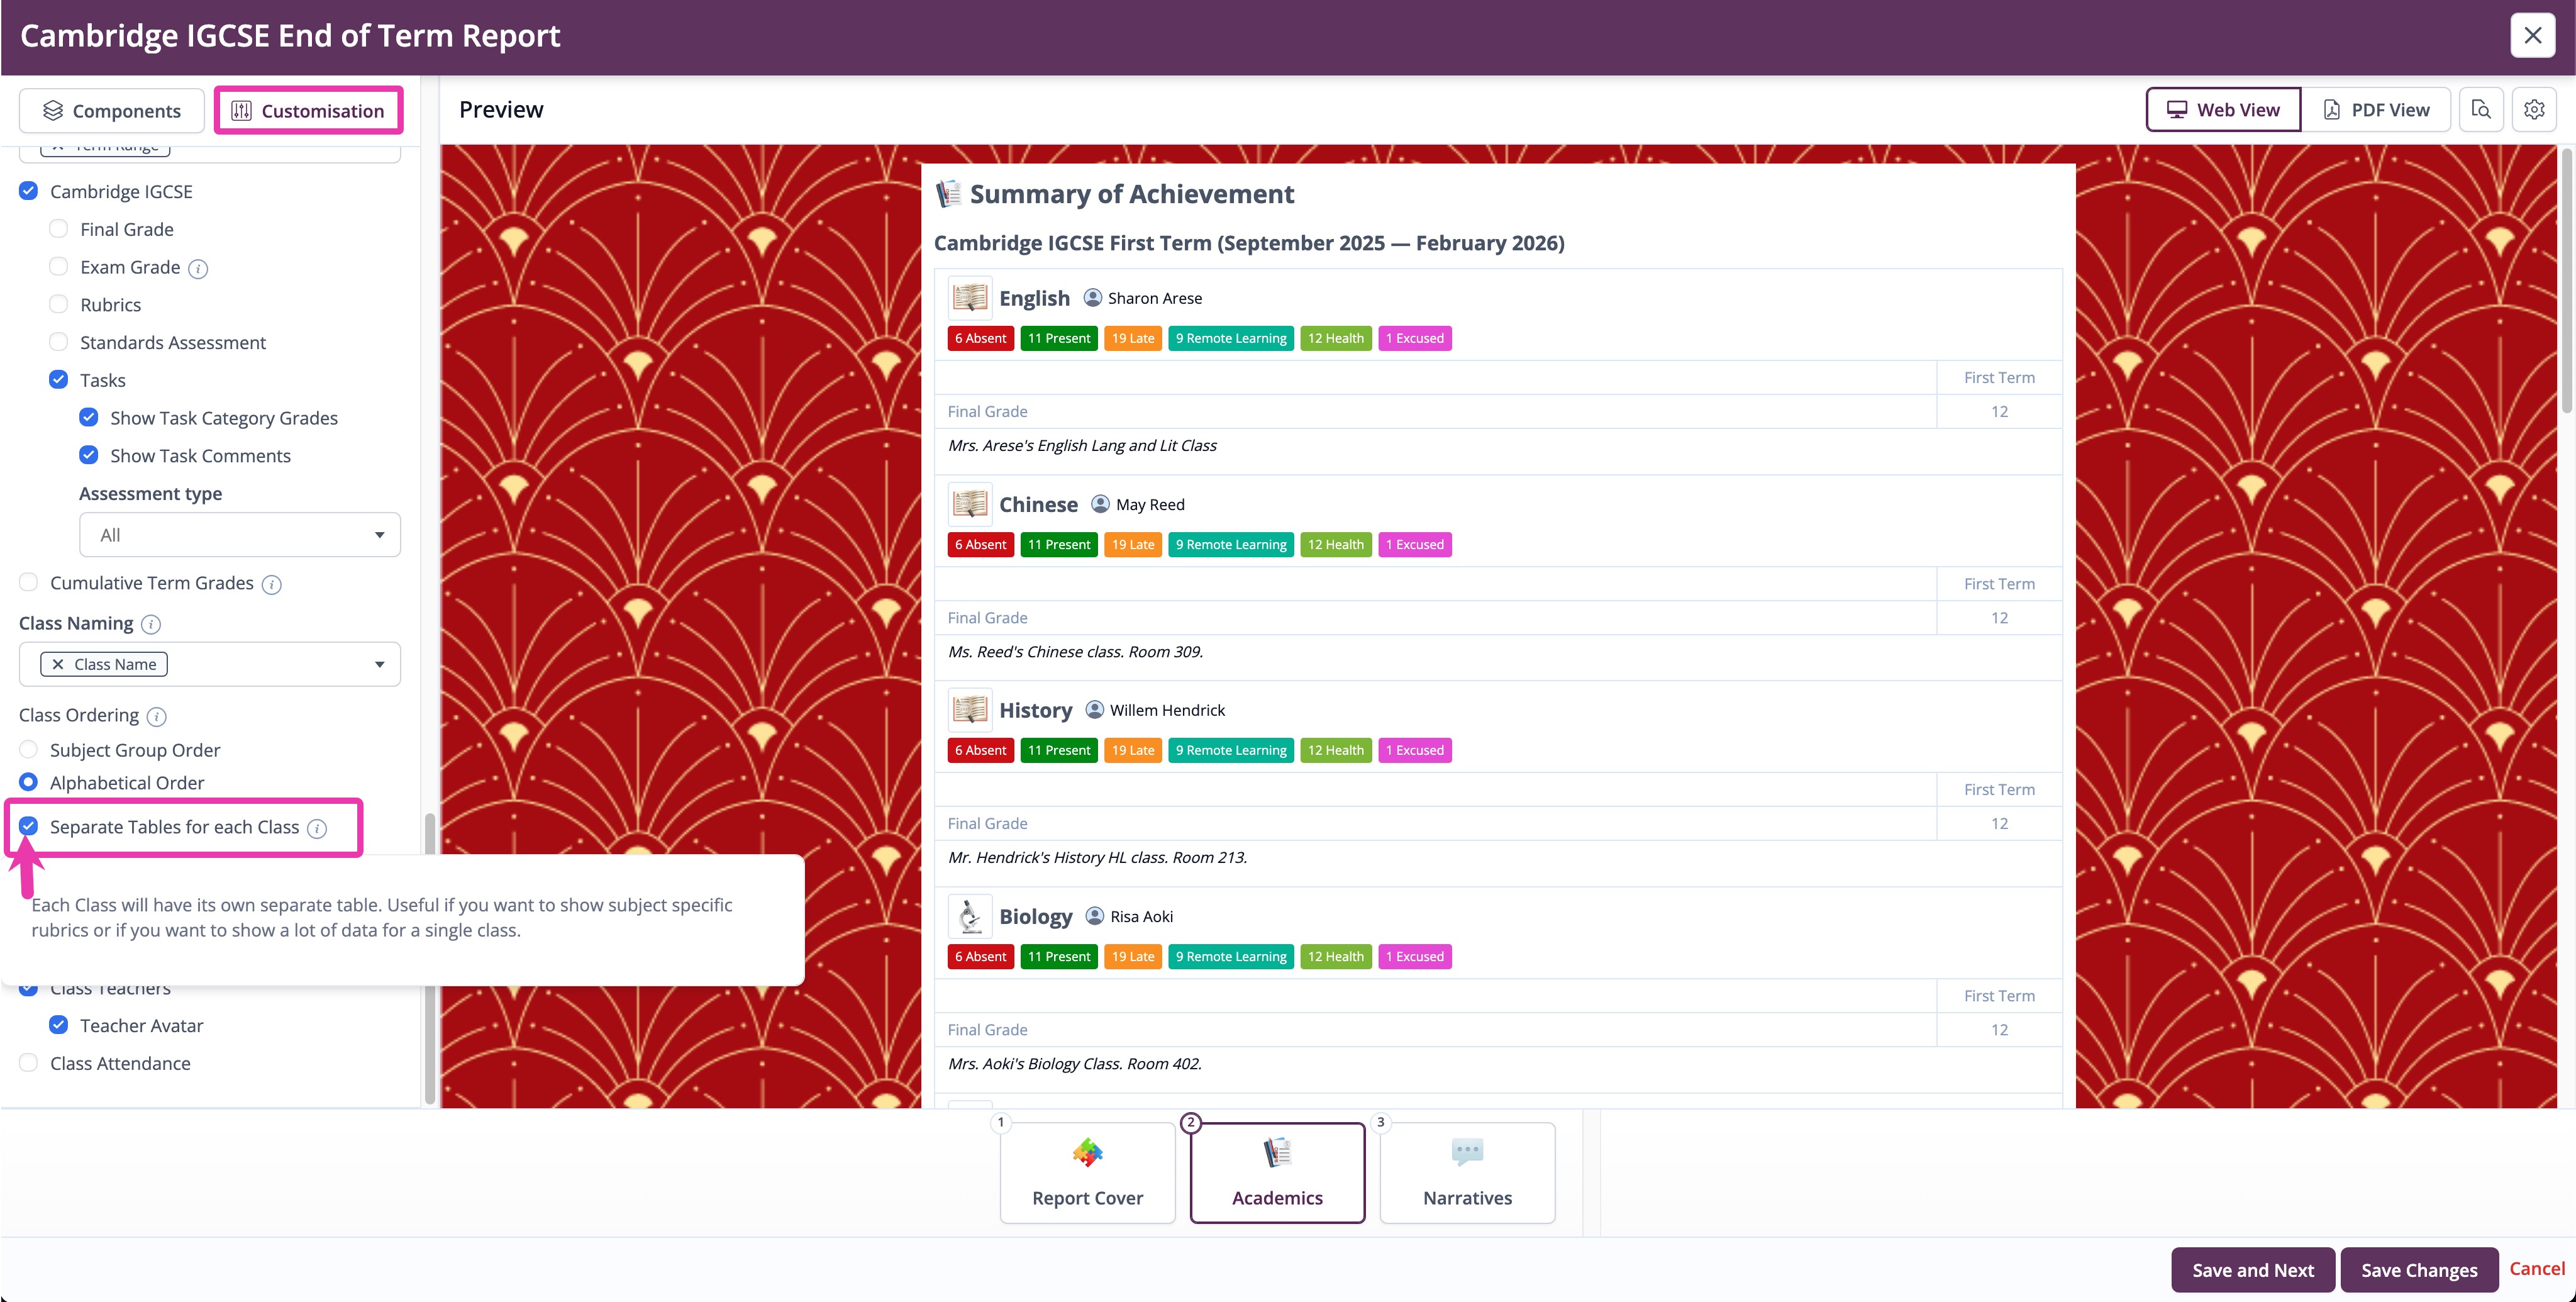Switch to the Components panel
The image size is (2576, 1302).
111,110
